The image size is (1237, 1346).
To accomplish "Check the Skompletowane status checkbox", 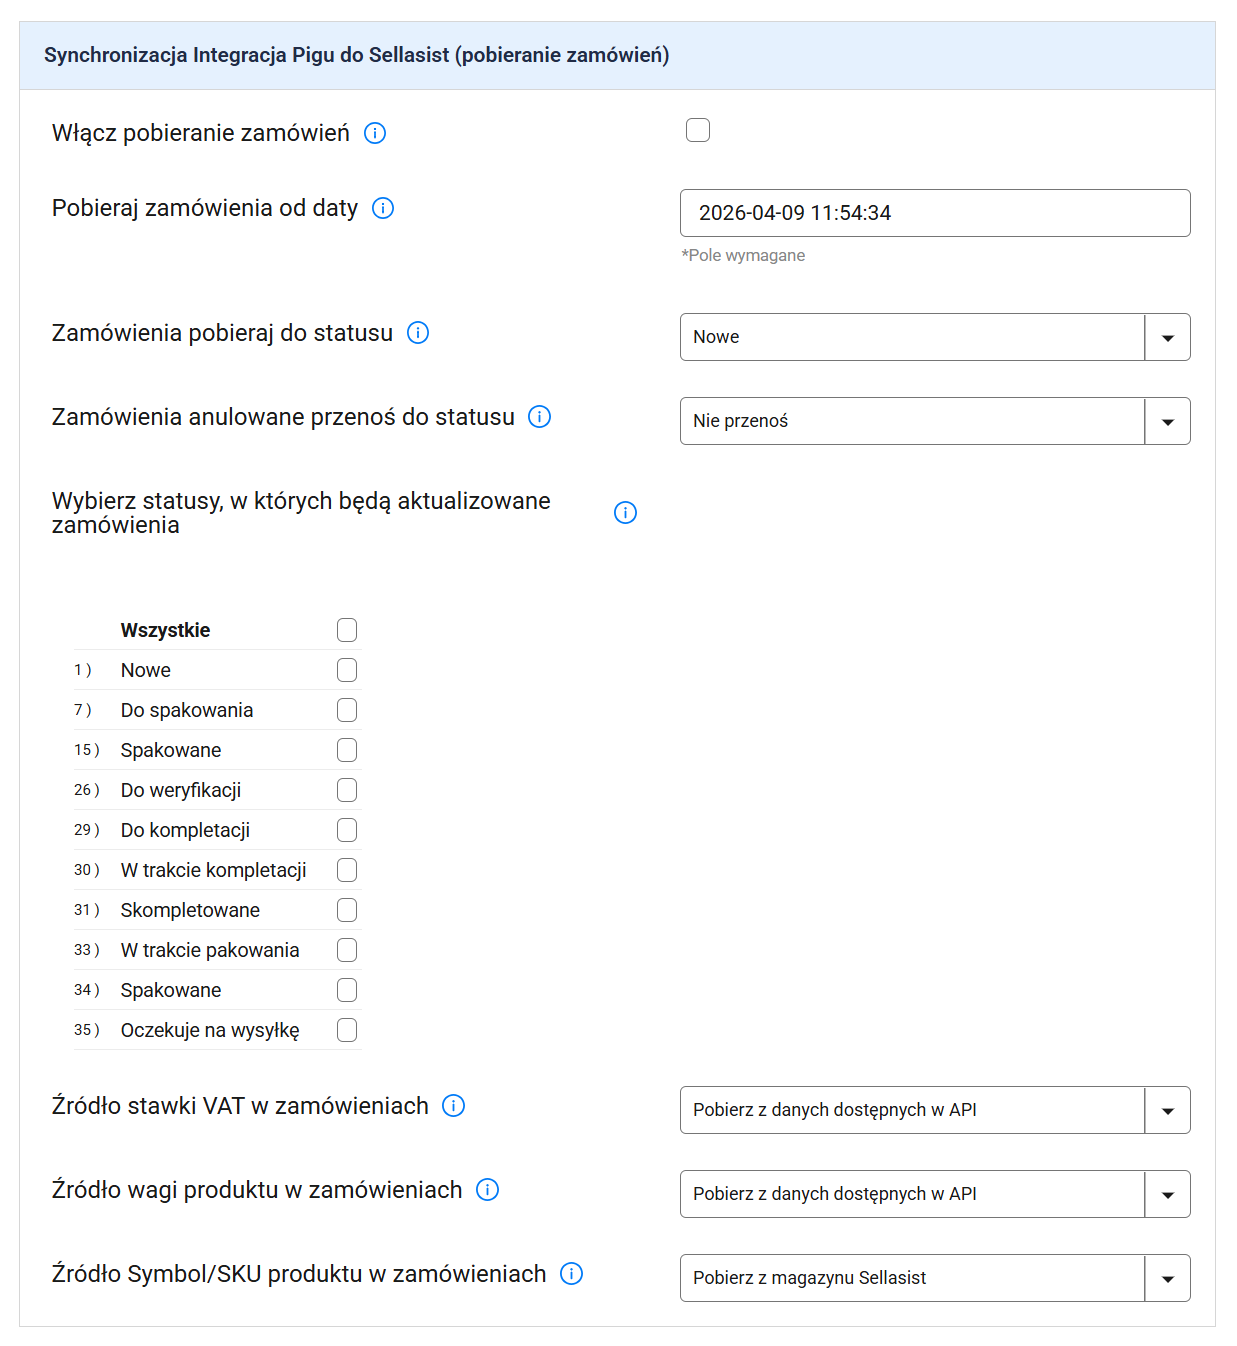I will (347, 910).
